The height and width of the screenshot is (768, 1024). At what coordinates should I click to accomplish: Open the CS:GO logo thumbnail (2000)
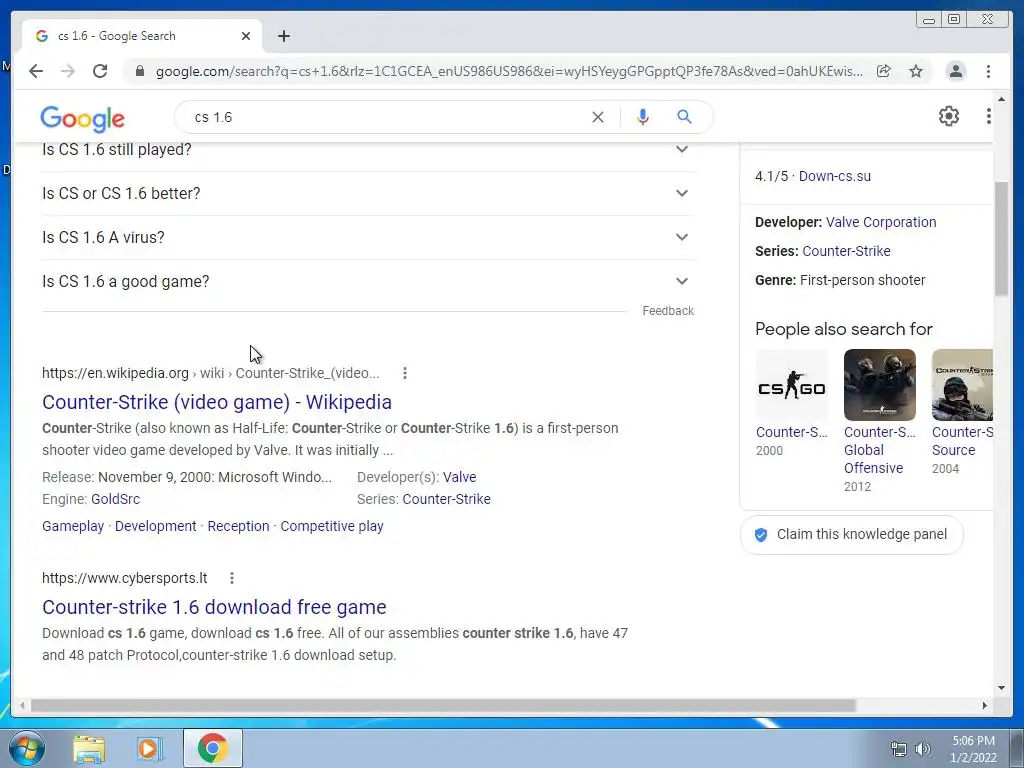point(792,385)
